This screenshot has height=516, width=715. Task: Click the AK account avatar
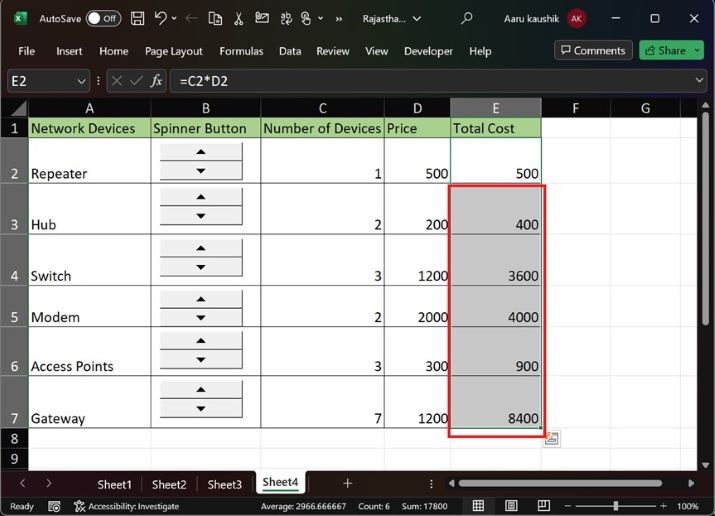pos(576,19)
